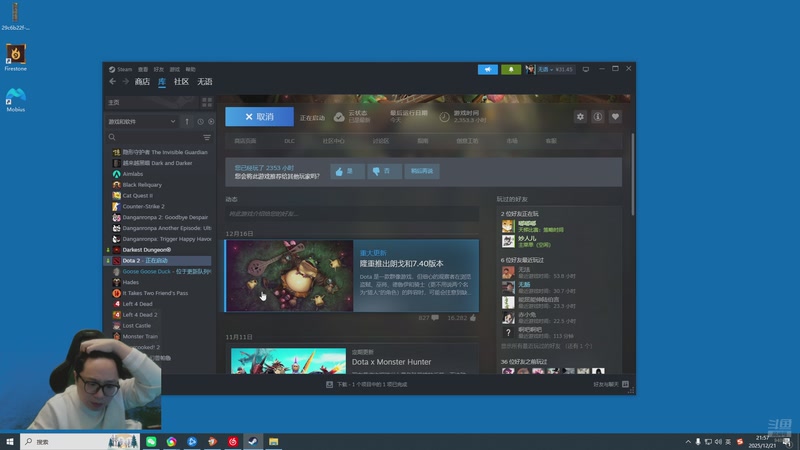Select Left 4 Dead 2 in library
Screen dimensions: 800x450
[140, 315]
